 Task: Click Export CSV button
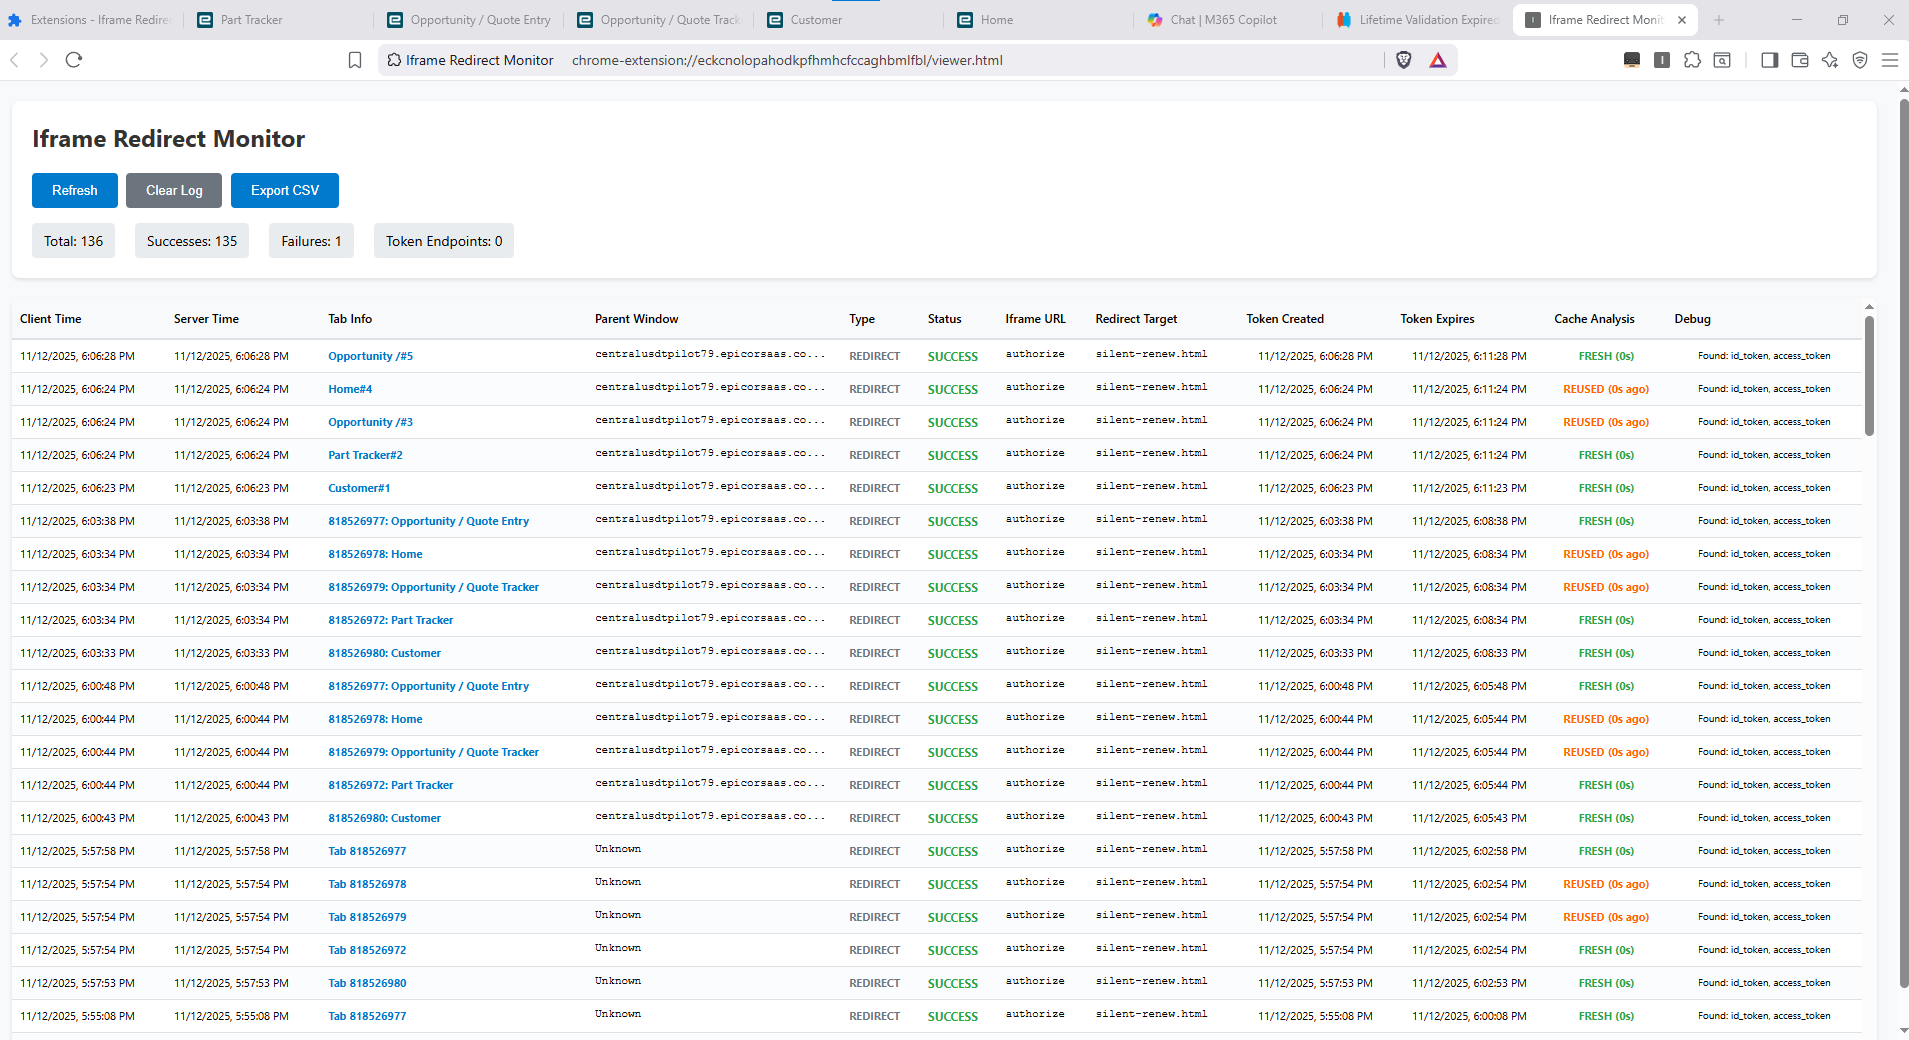click(285, 190)
